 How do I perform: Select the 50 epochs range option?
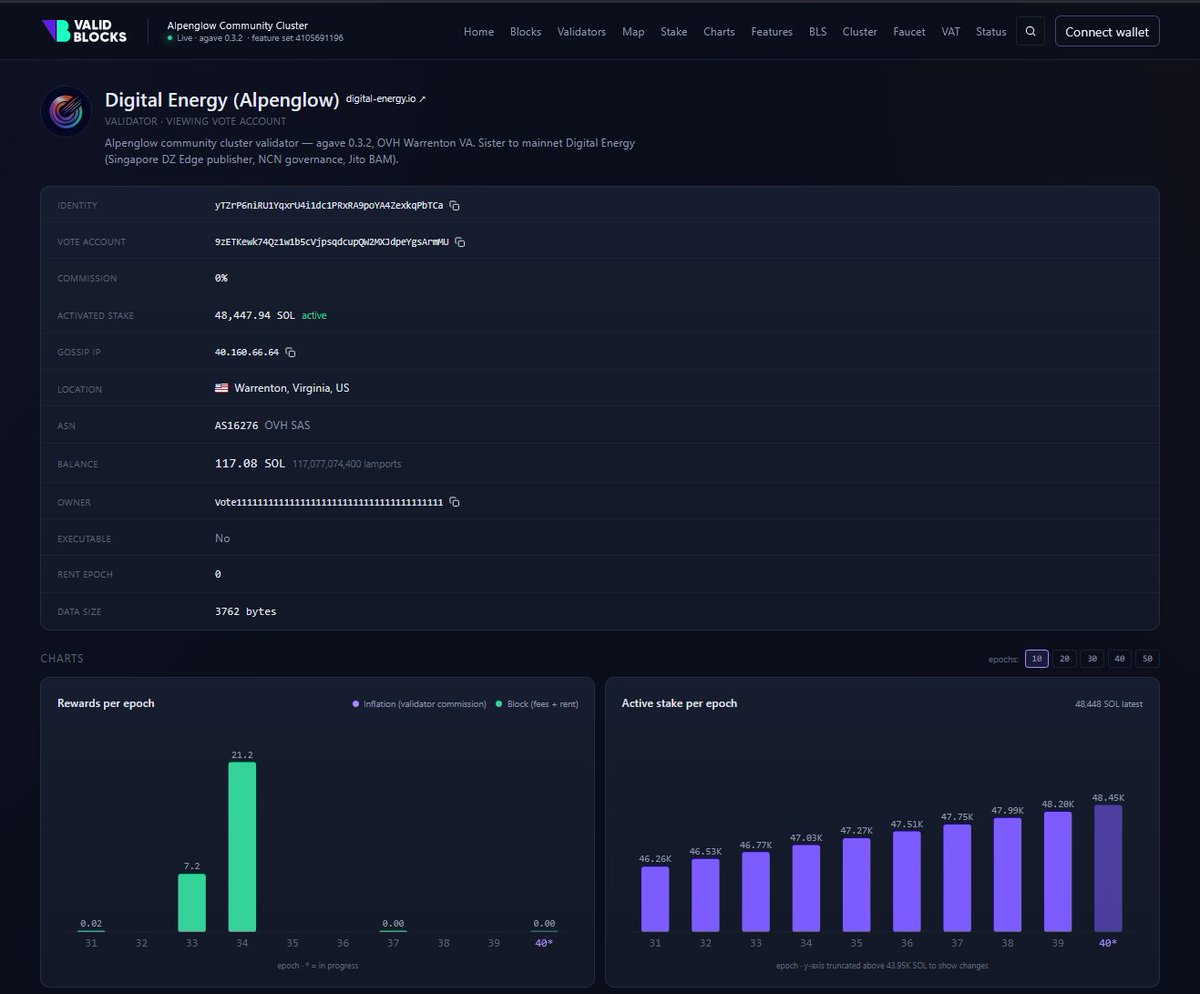pos(1147,659)
